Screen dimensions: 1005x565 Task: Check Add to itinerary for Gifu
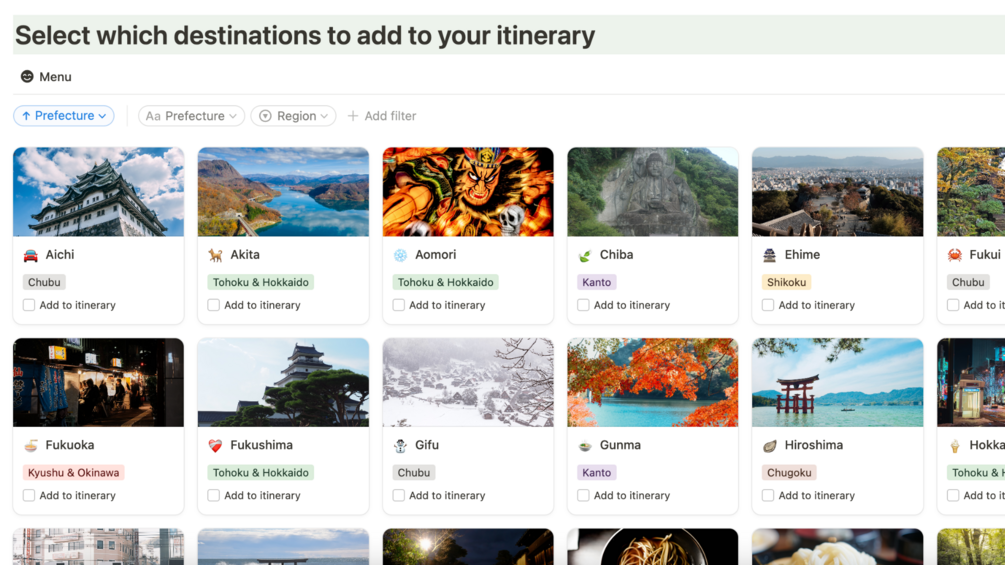399,495
